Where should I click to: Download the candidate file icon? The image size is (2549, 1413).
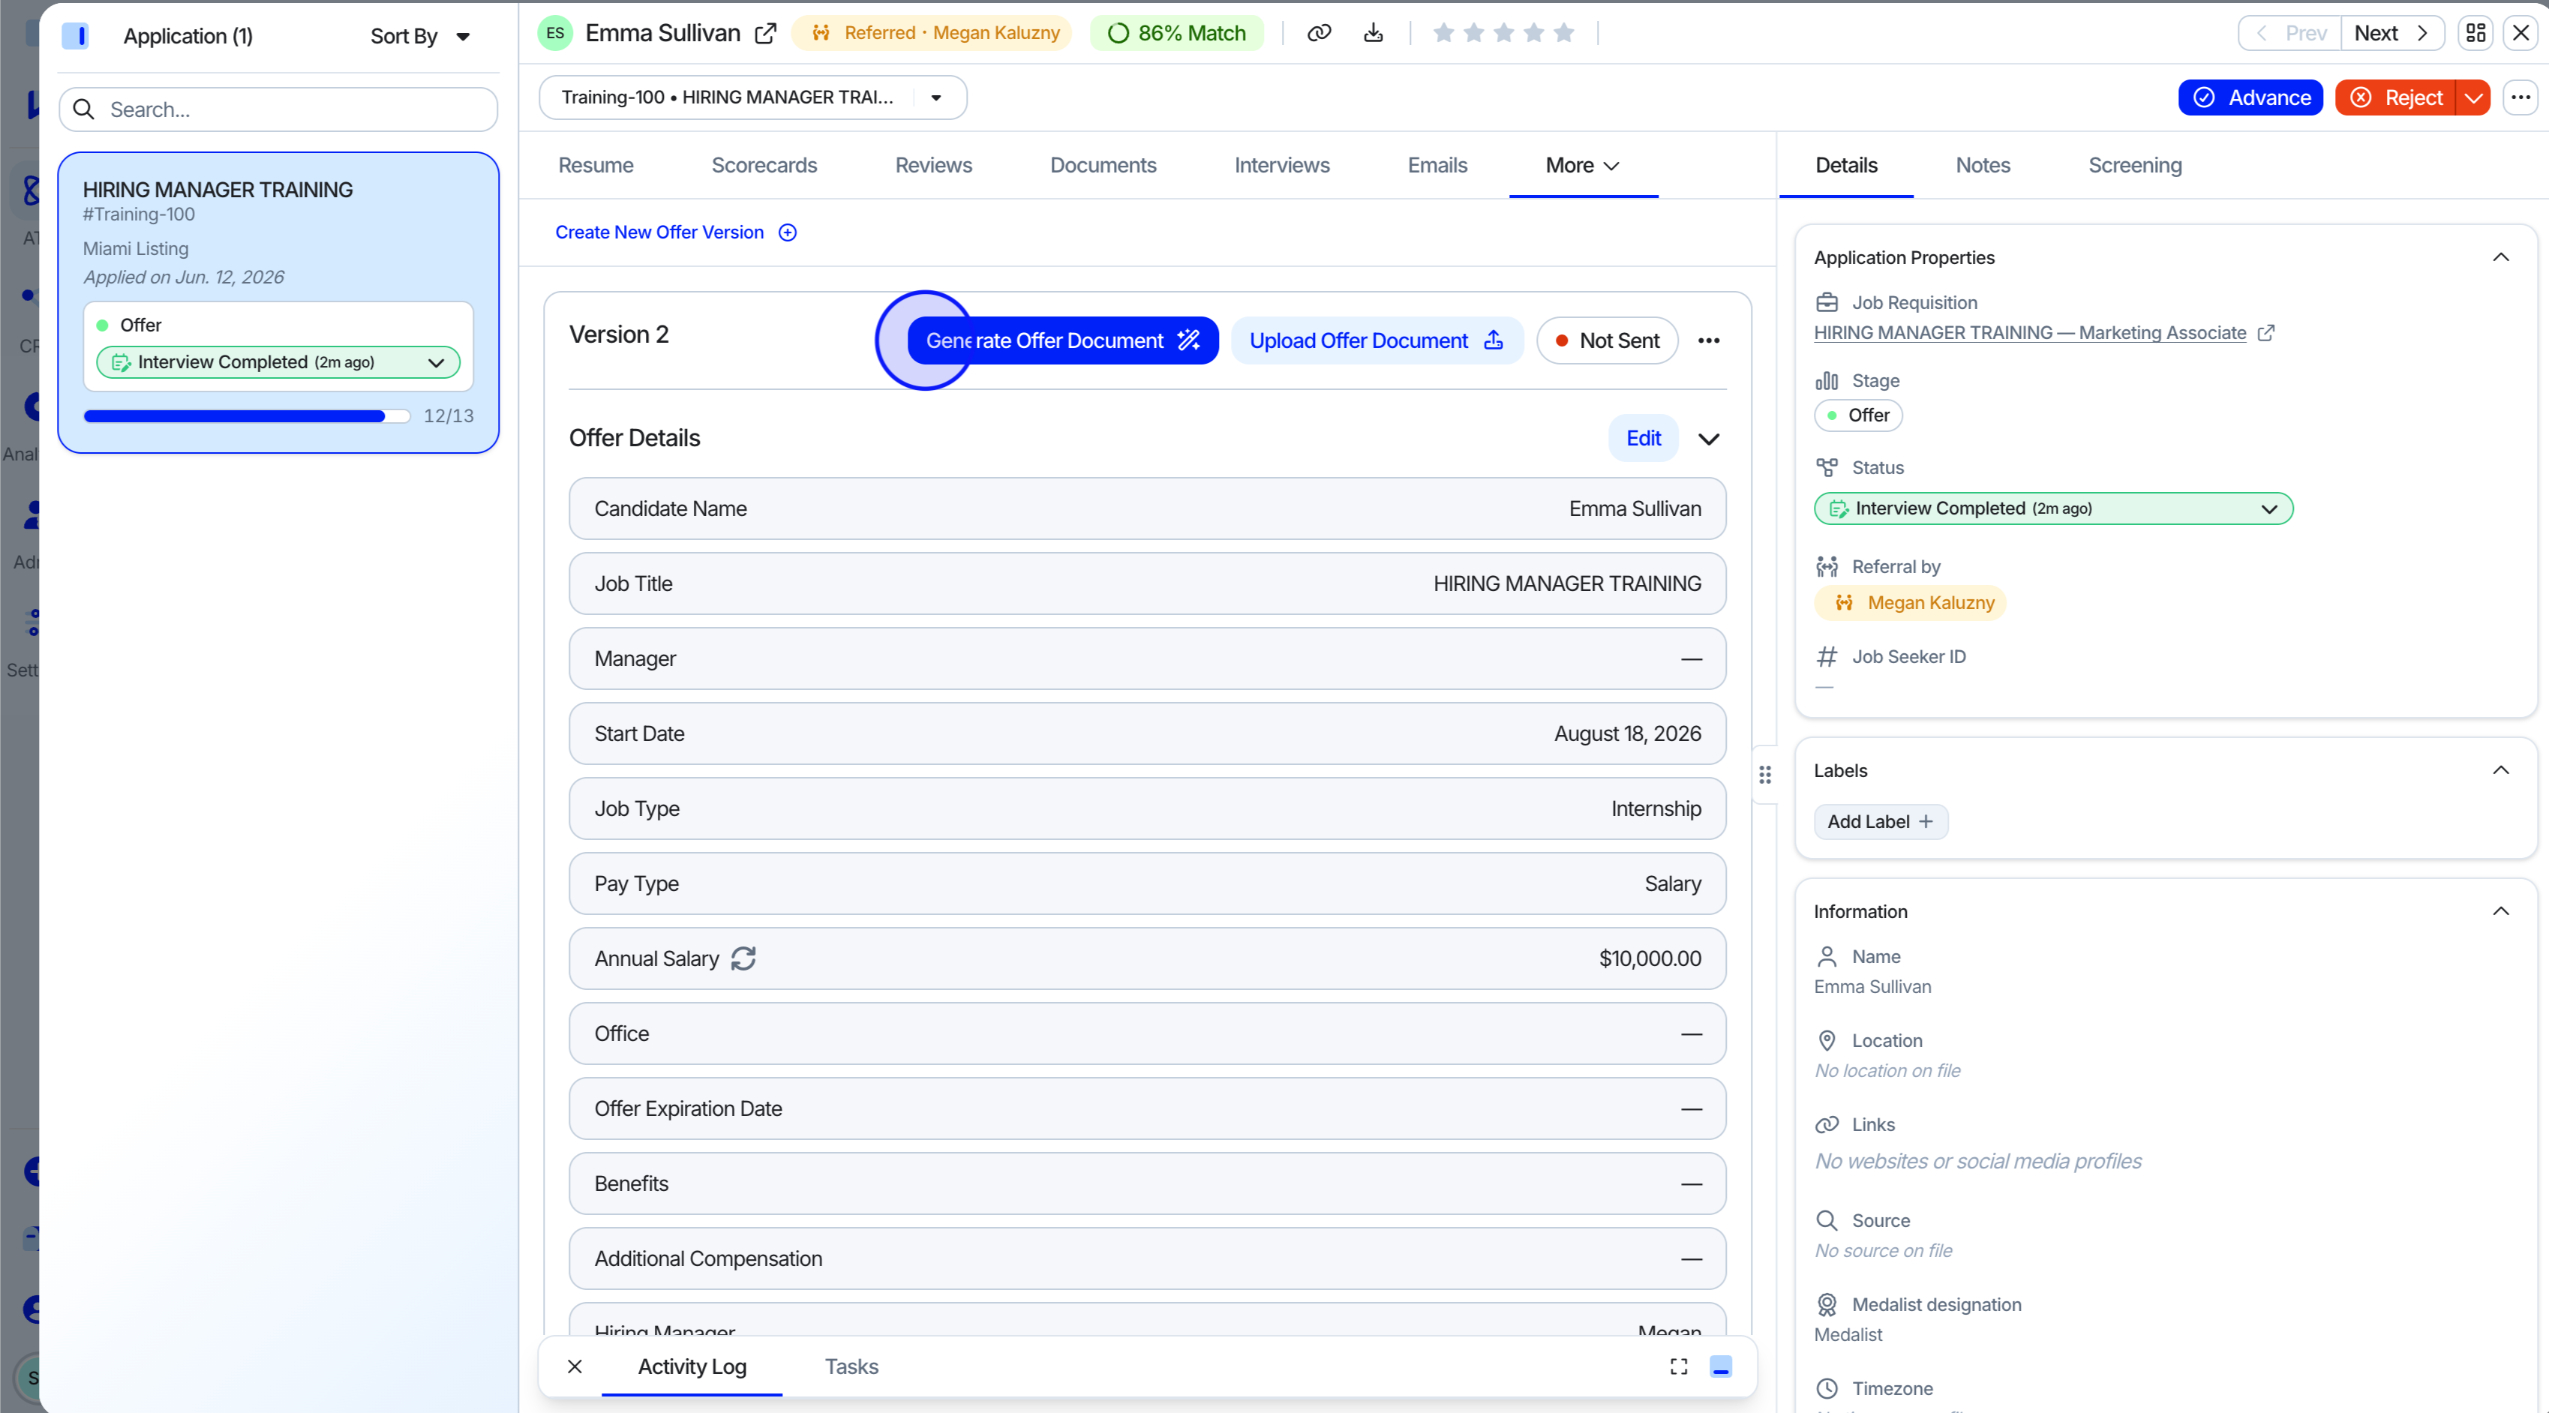pos(1373,33)
